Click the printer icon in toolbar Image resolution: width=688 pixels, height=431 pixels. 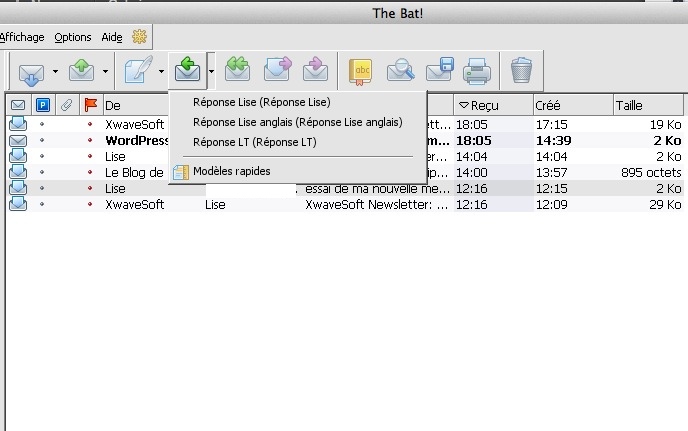coord(476,71)
